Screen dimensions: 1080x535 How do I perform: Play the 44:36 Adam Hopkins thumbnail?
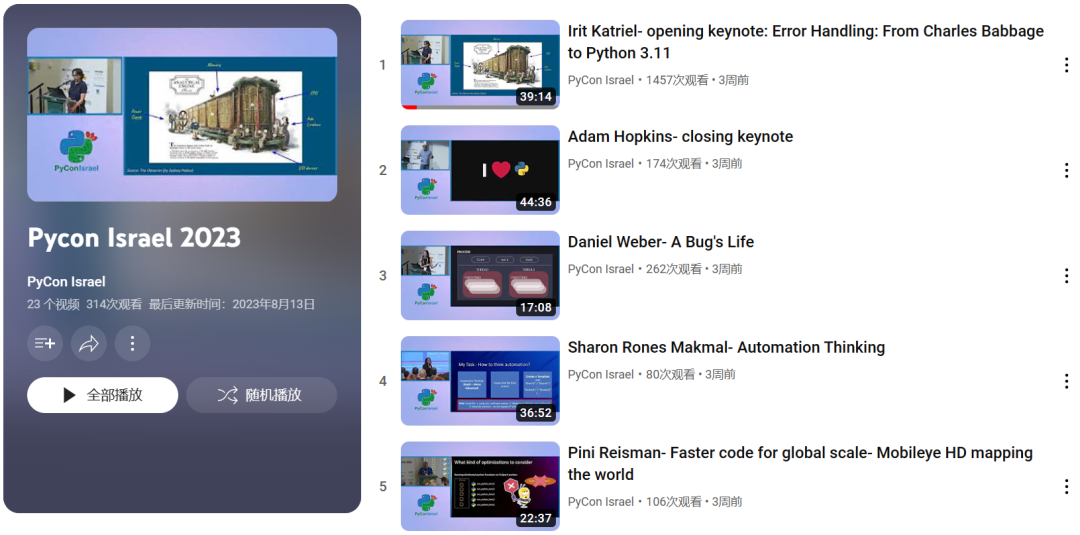click(x=480, y=170)
